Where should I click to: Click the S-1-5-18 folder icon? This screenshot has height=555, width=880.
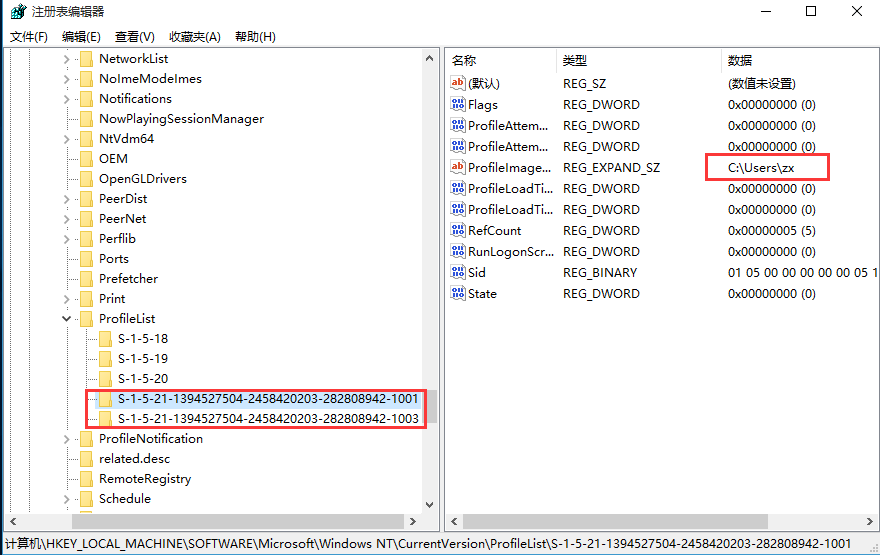click(x=105, y=339)
